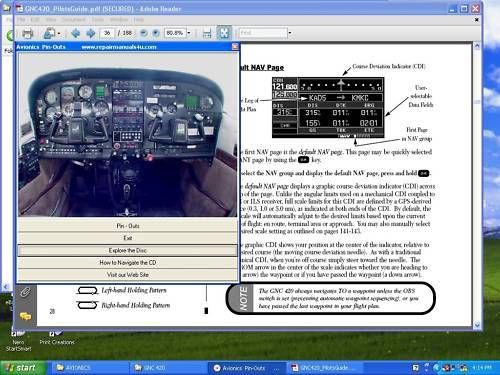Click the Nero StartSmart desktop icon
The height and width of the screenshot is (375, 500).
tap(18, 341)
